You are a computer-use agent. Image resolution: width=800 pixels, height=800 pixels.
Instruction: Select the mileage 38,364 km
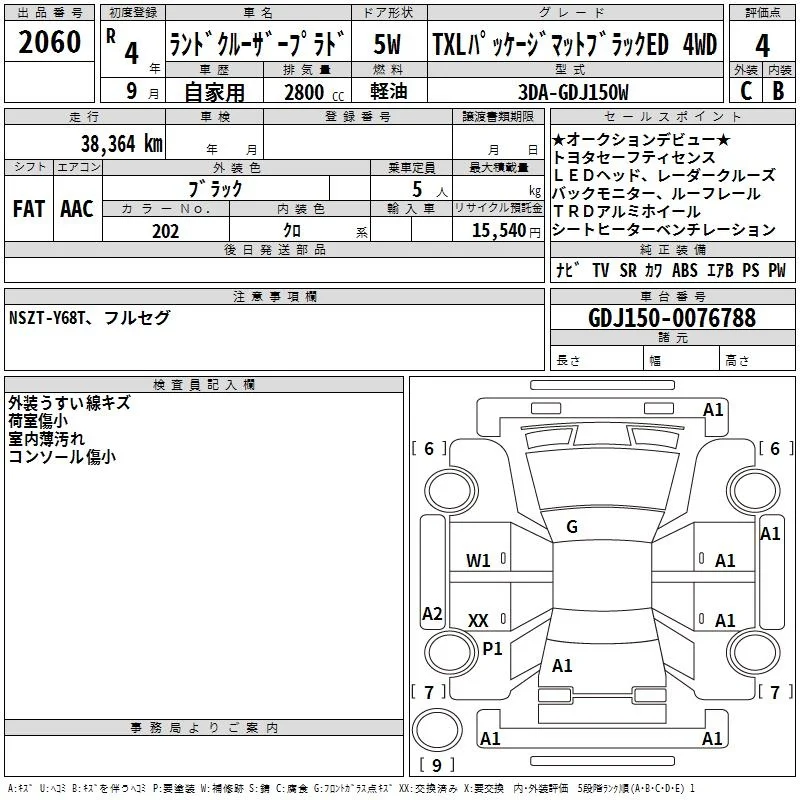[x=121, y=144]
